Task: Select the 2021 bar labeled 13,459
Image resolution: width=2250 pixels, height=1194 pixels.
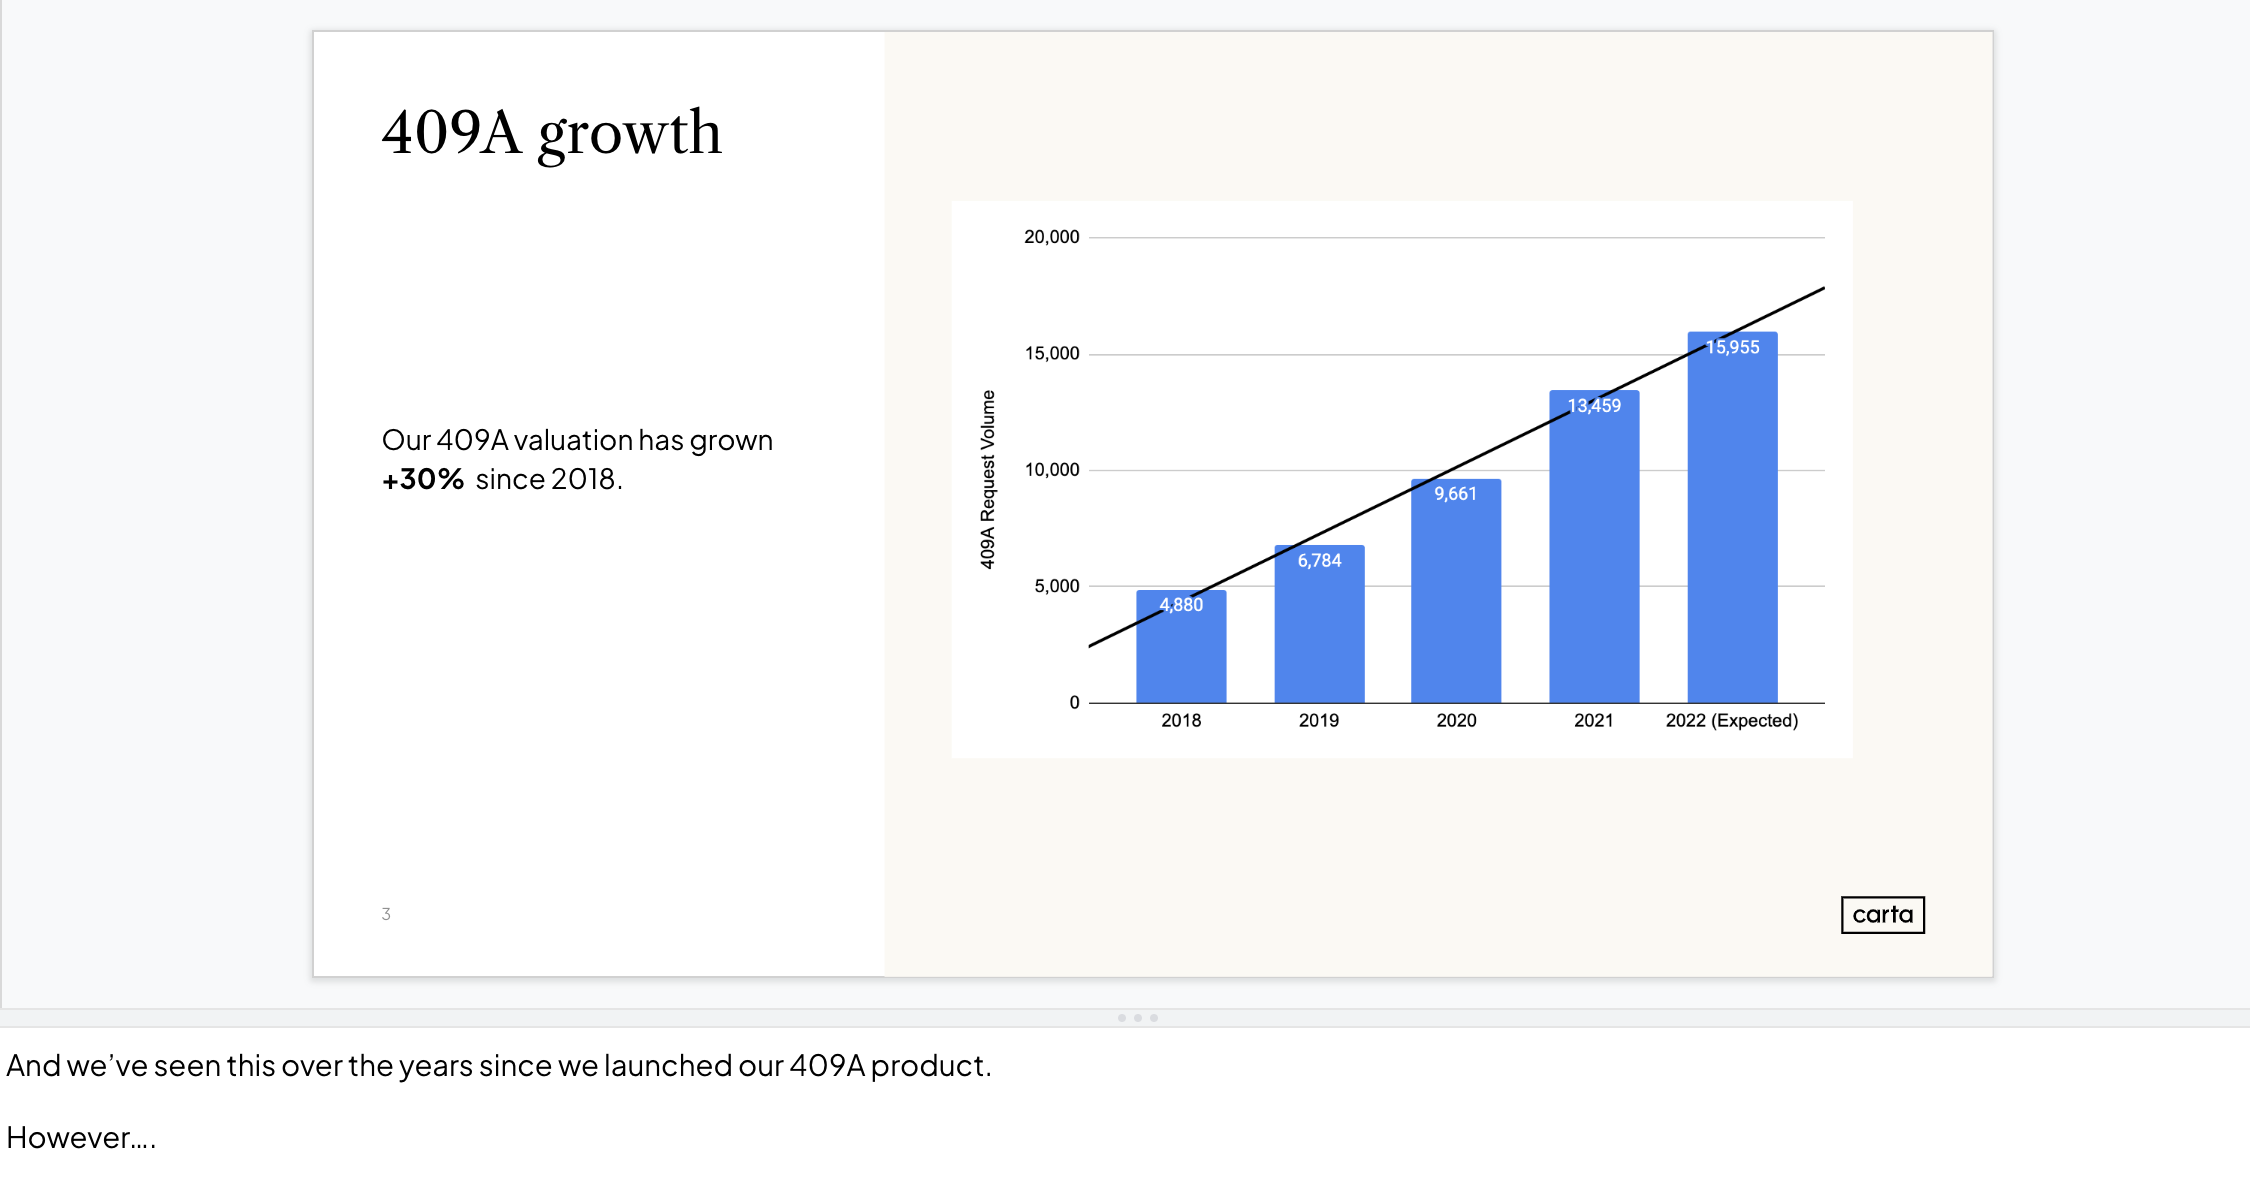Action: [x=1594, y=560]
